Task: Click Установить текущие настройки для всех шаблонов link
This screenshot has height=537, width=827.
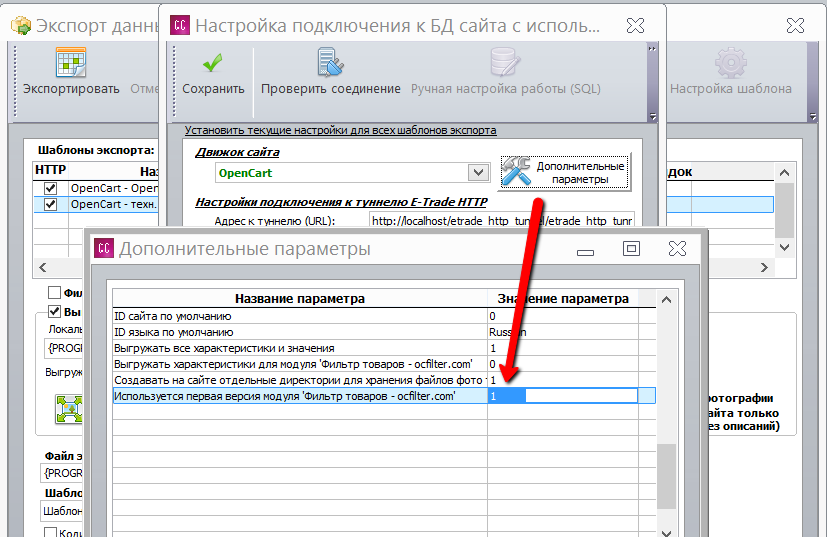Action: [340, 130]
